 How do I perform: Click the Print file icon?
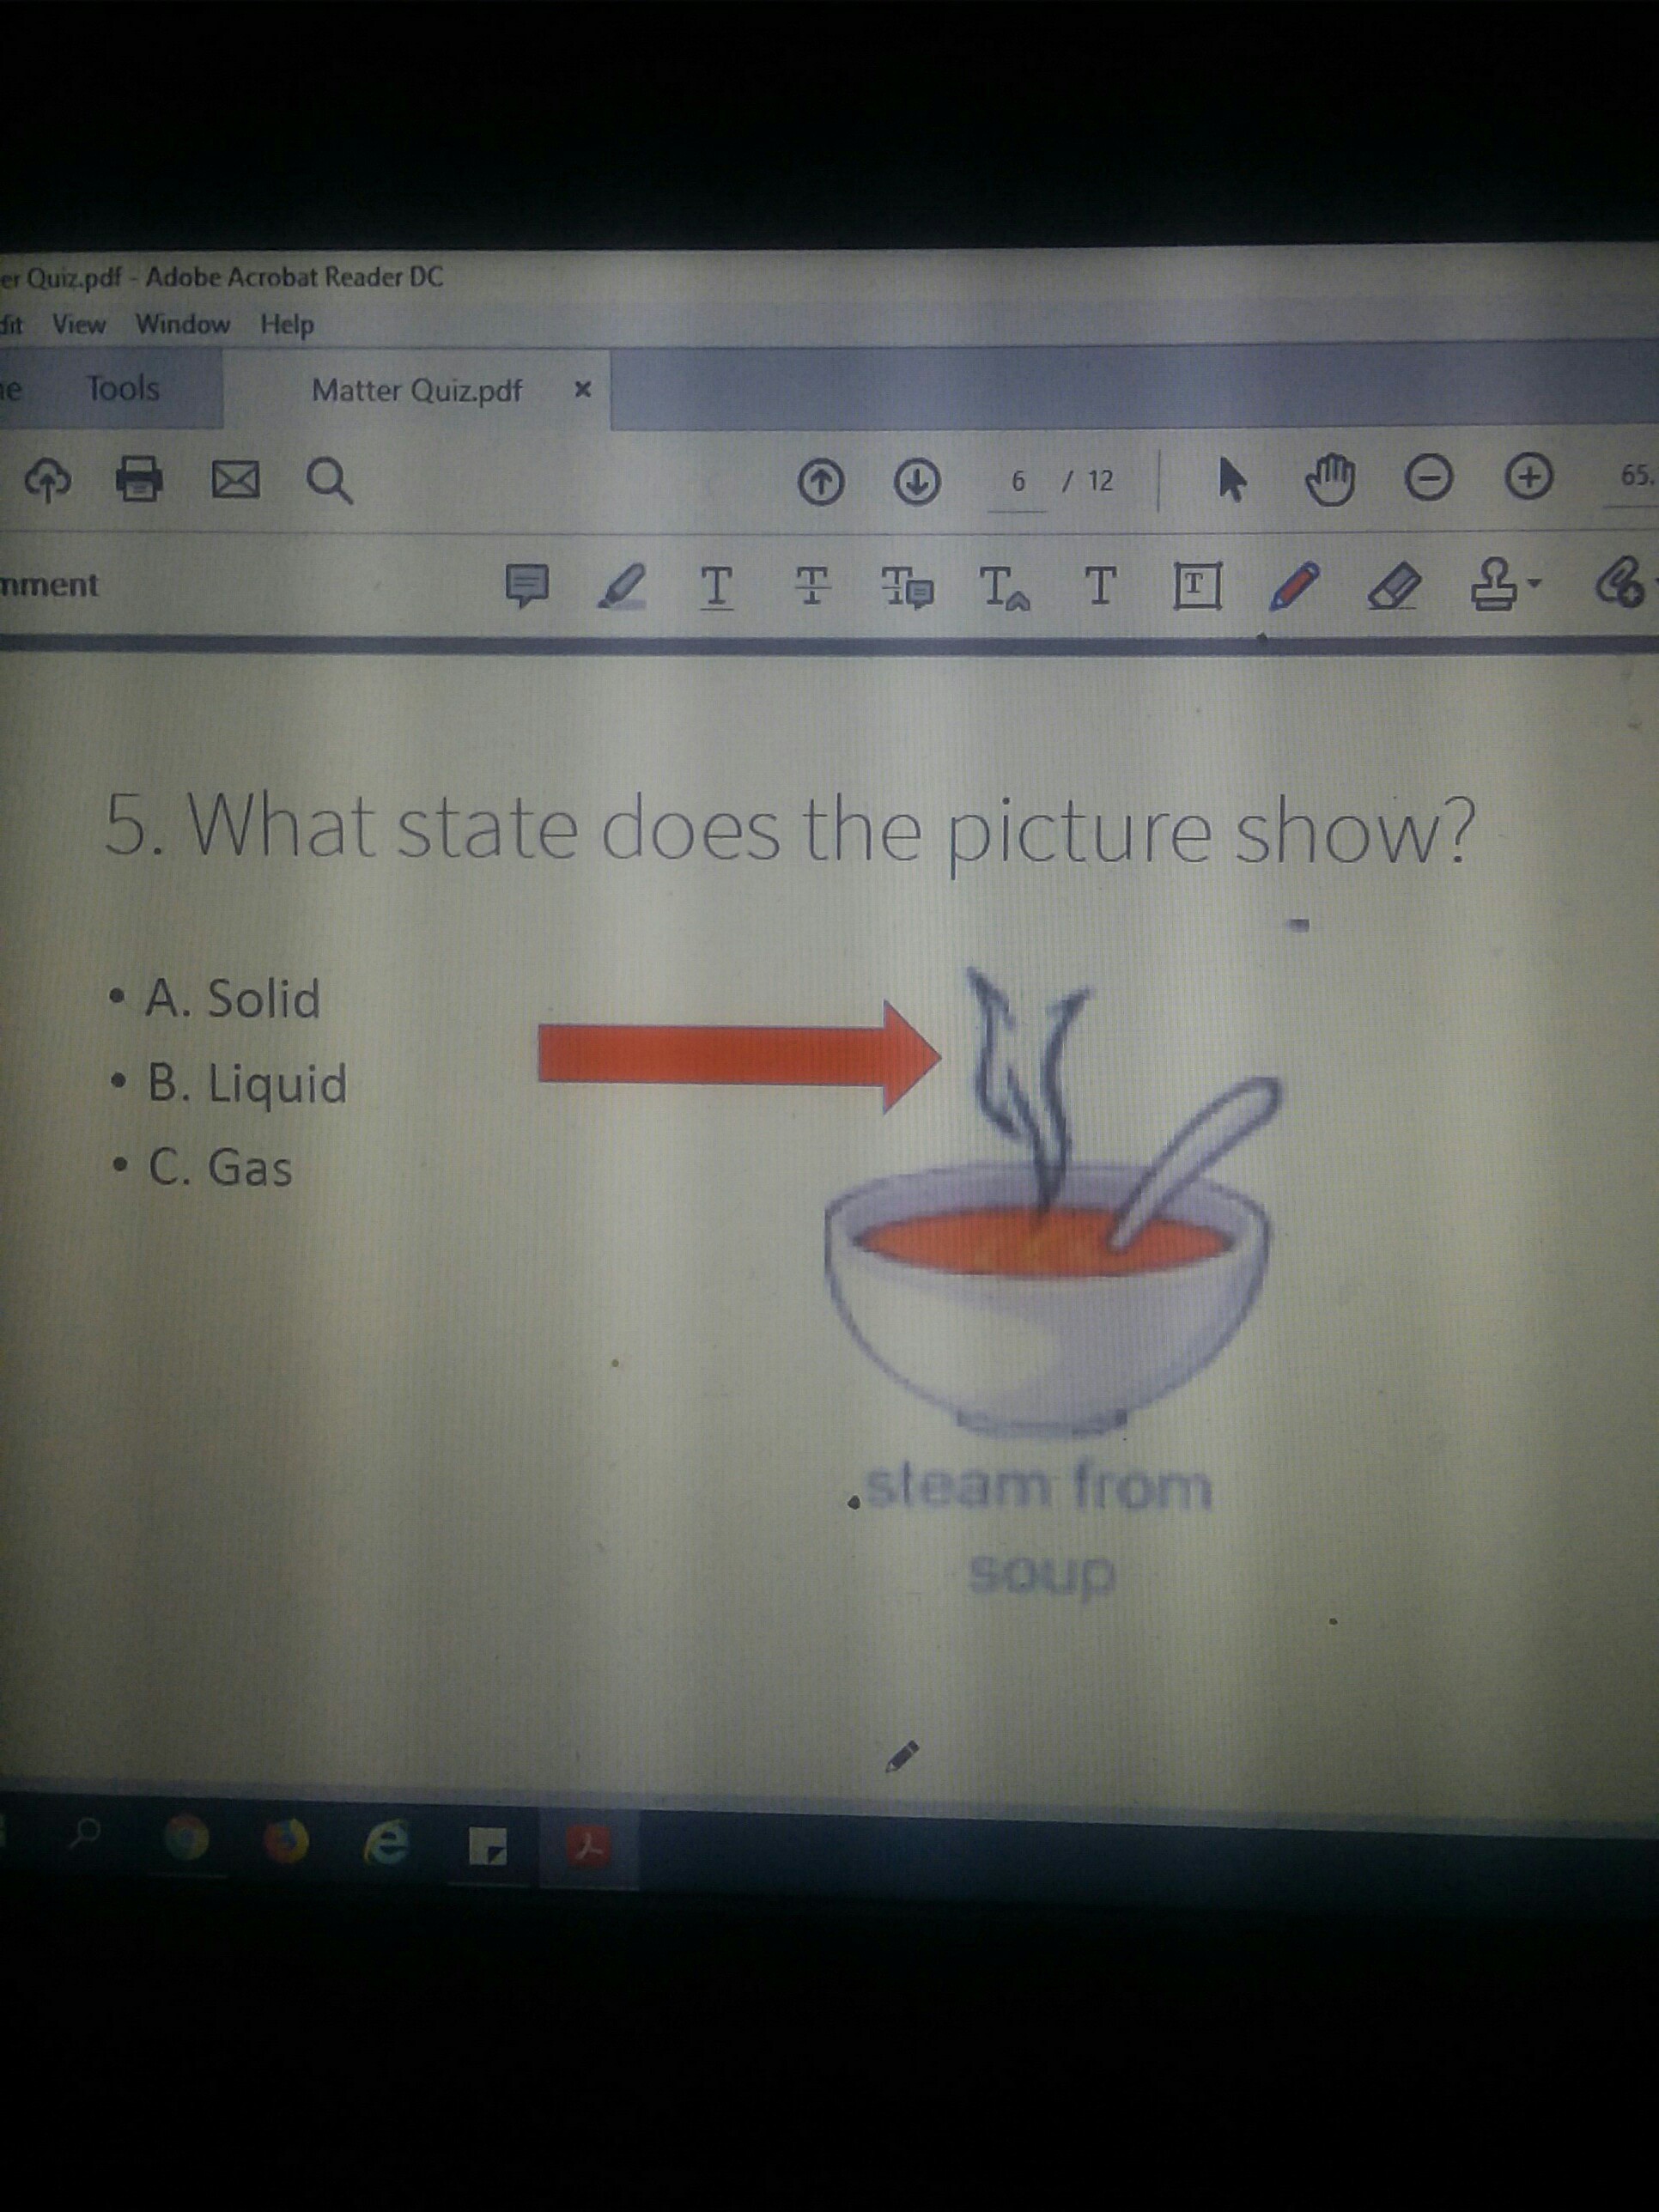pos(139,478)
